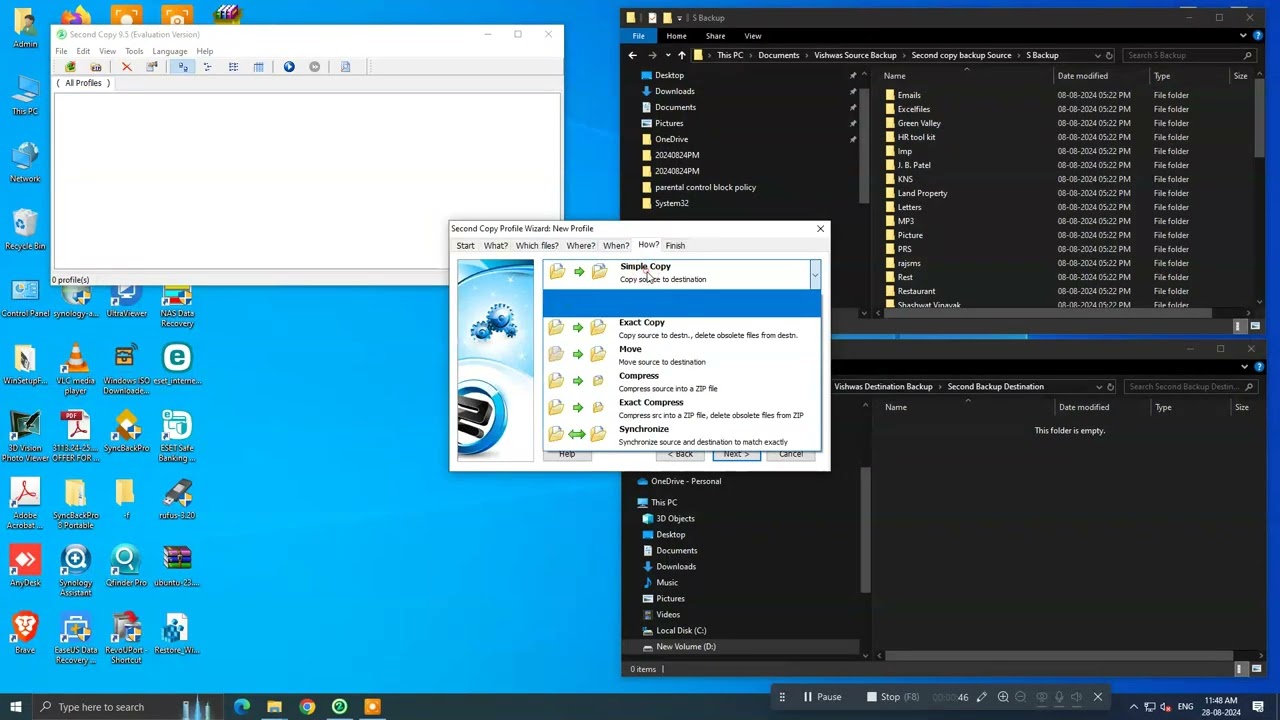This screenshot has height=720, width=1280.
Task: Click the File Explorer taskbar icon
Action: pyautogui.click(x=274, y=707)
